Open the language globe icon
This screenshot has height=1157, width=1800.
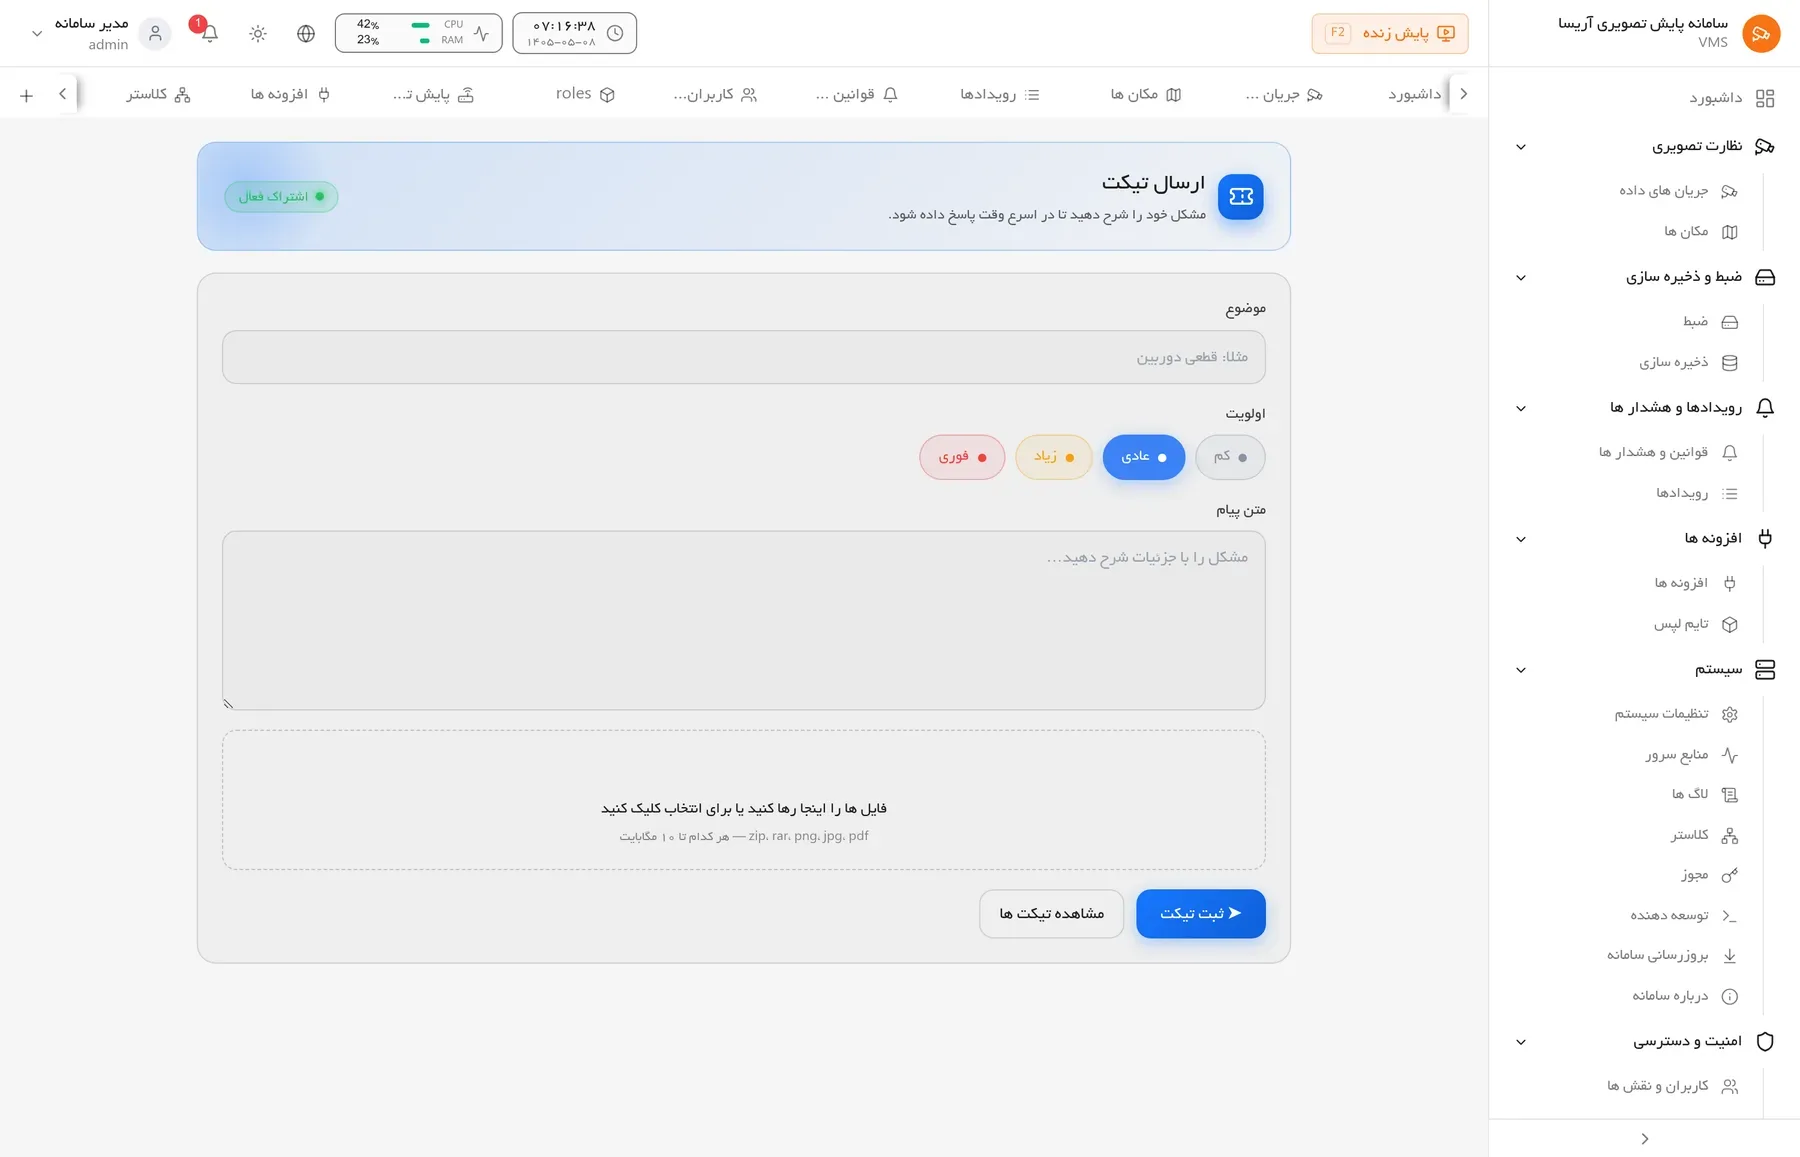click(x=306, y=33)
